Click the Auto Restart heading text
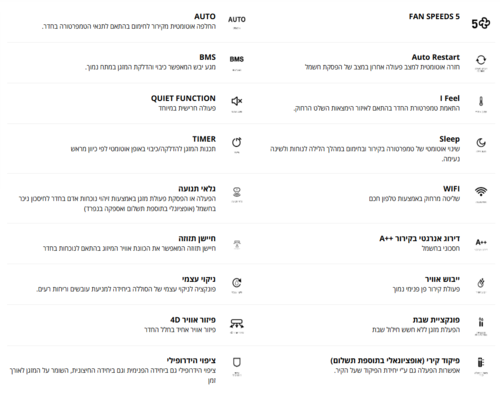Image resolution: width=500 pixels, height=401 pixels. pos(436,57)
